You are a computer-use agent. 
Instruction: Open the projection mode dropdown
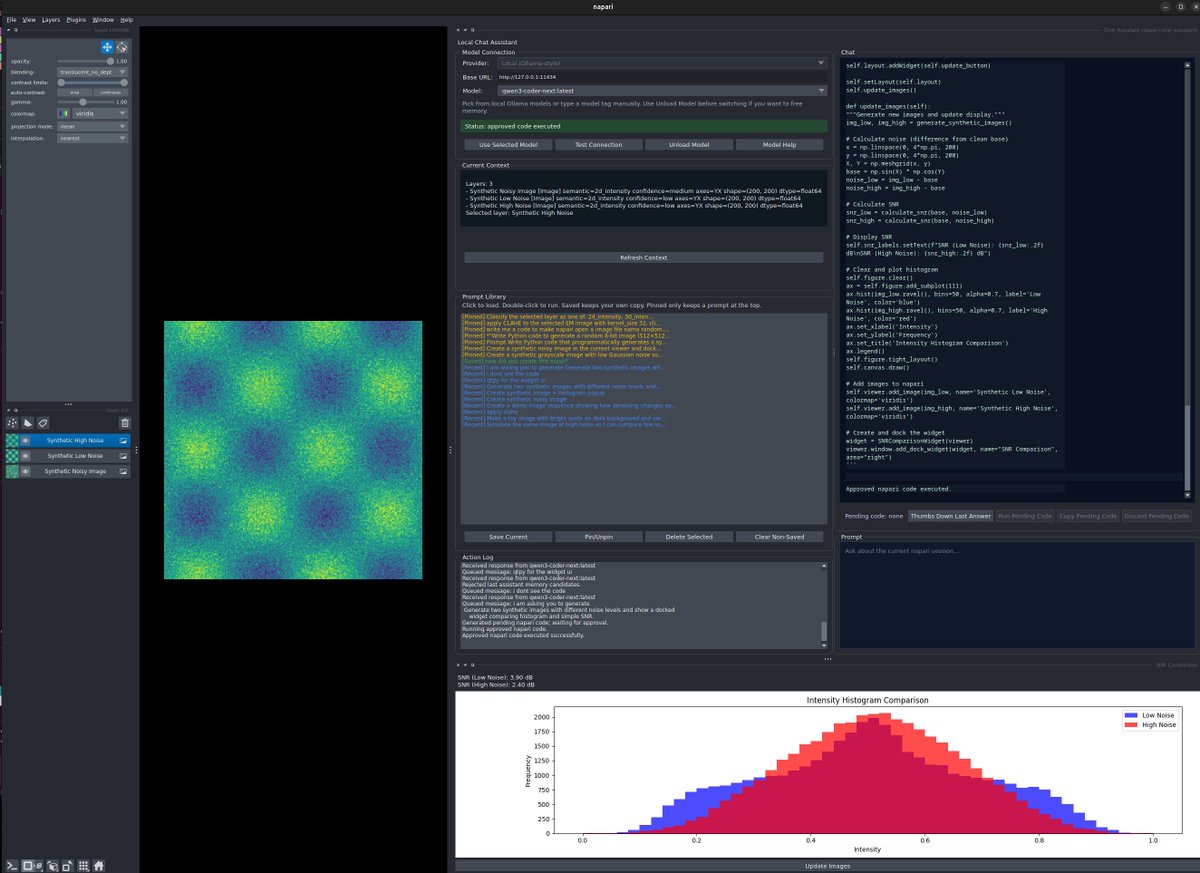tap(92, 127)
